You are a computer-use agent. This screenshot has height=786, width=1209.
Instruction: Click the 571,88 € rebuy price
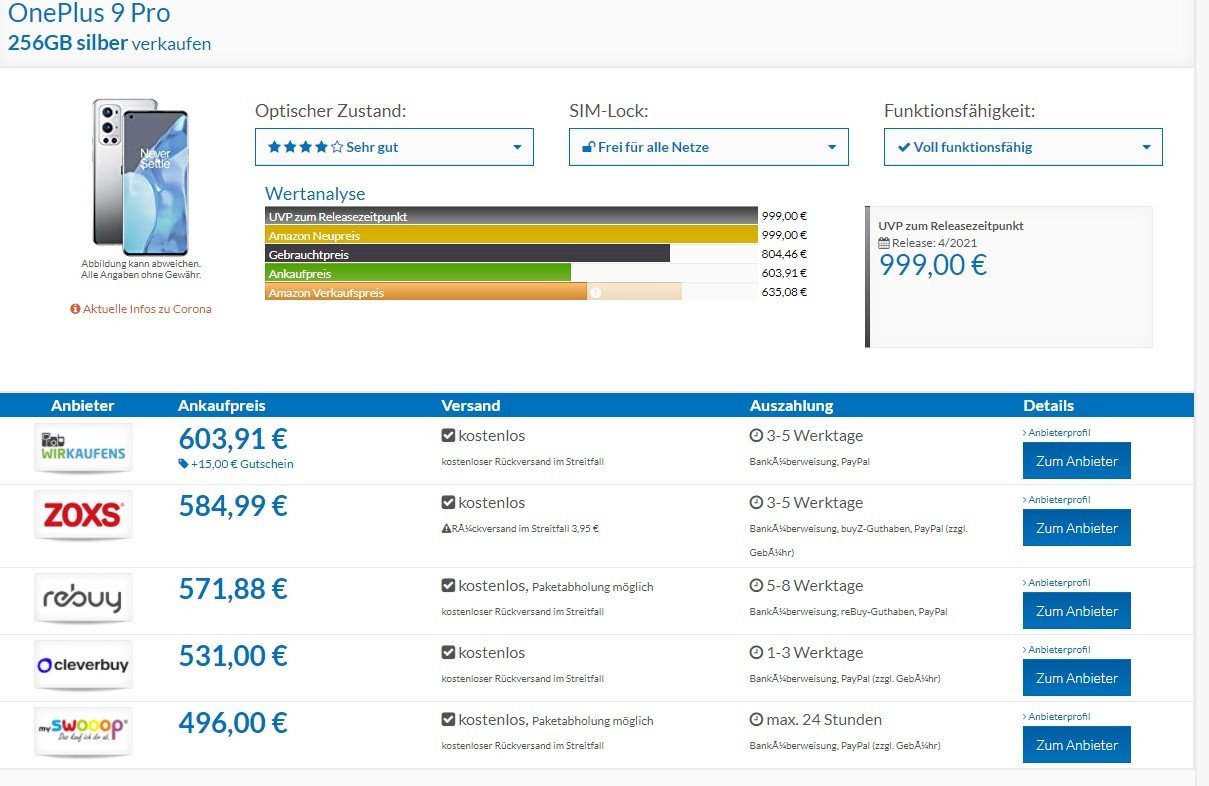(x=233, y=588)
